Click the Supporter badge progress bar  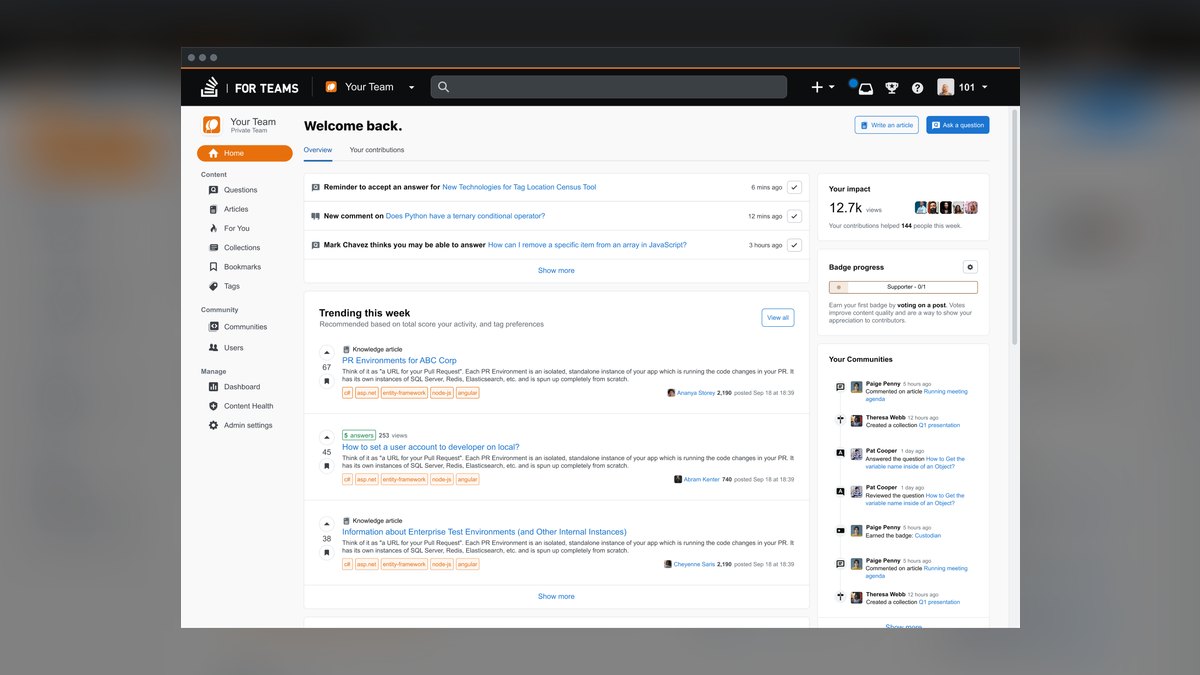coord(904,287)
